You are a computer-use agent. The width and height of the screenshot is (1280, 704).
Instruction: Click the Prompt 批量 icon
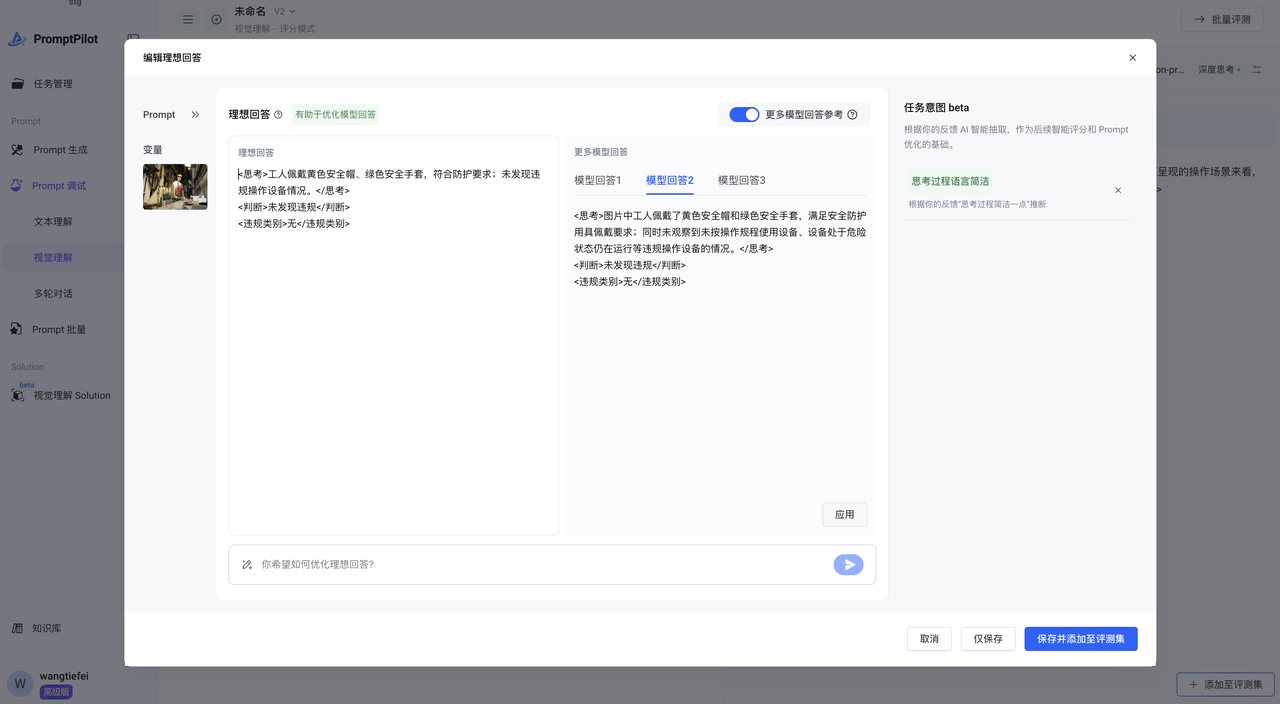click(18, 330)
